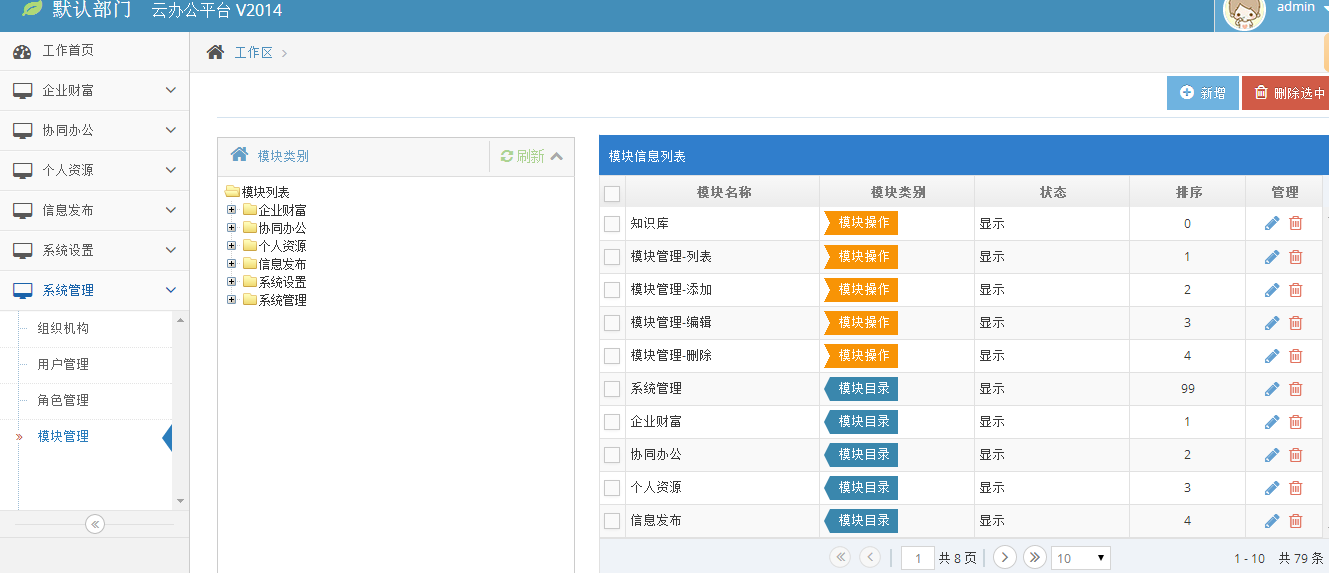This screenshot has width=1329, height=573.
Task: Expand the 协同办公 sidebar menu
Action: [94, 131]
